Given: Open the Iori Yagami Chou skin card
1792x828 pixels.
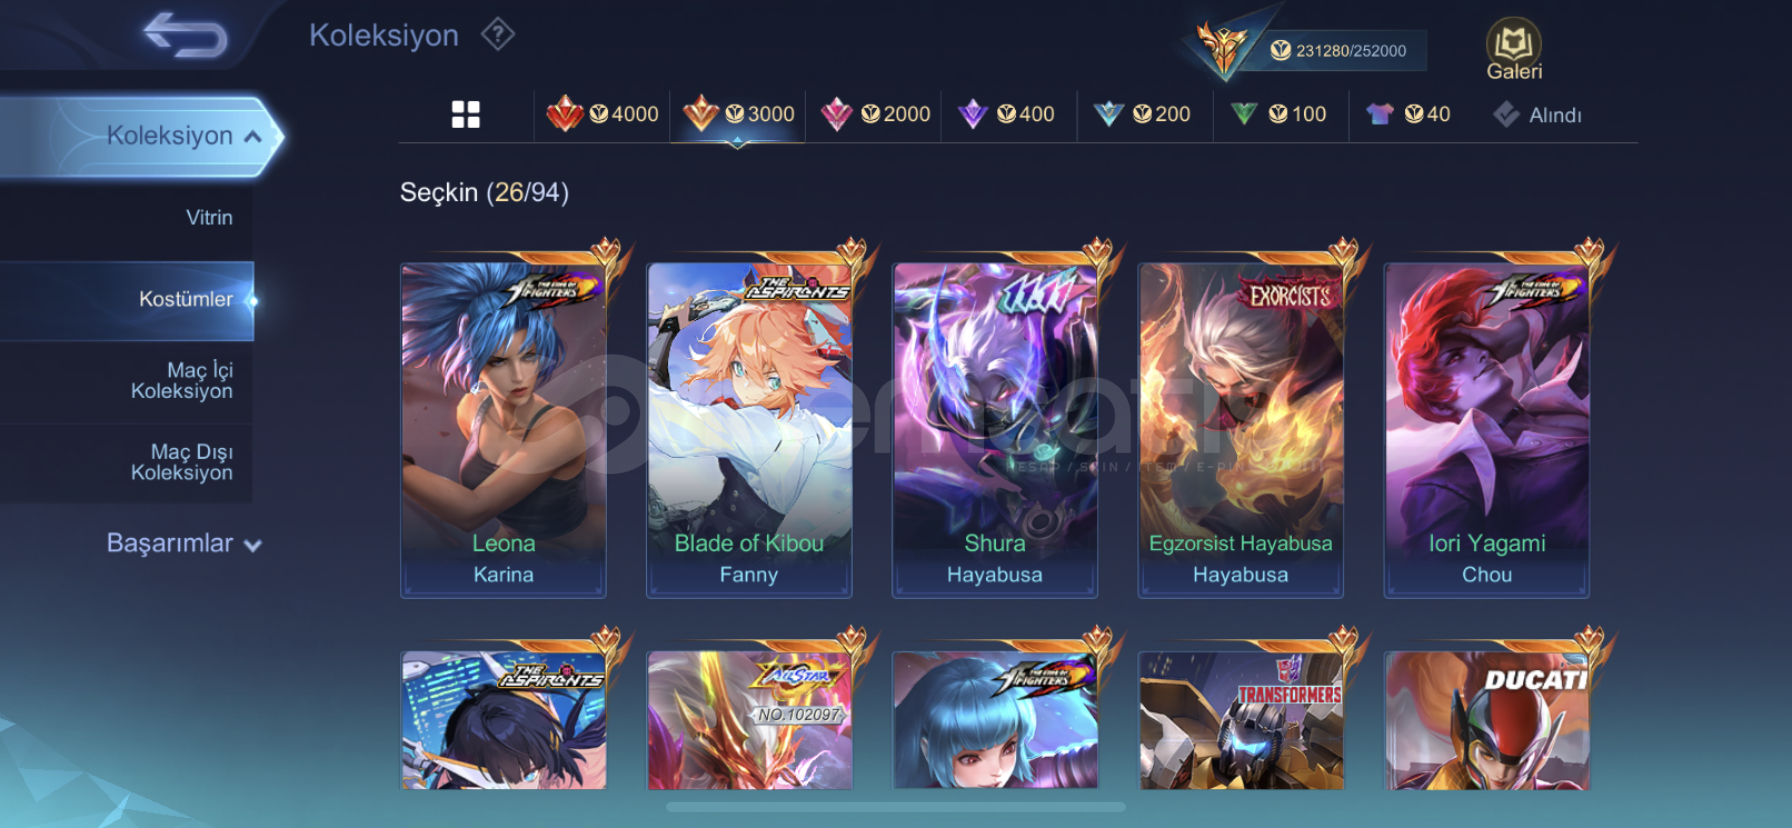Looking at the screenshot, I should click(1486, 430).
